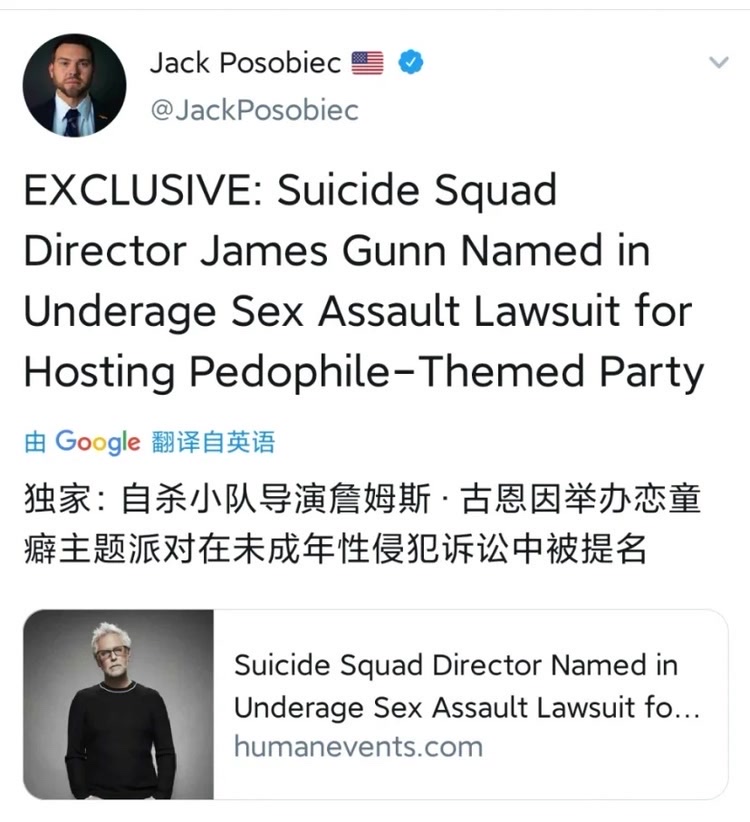
Task: Expand tweet options chevron at top right
Action: pyautogui.click(x=719, y=62)
